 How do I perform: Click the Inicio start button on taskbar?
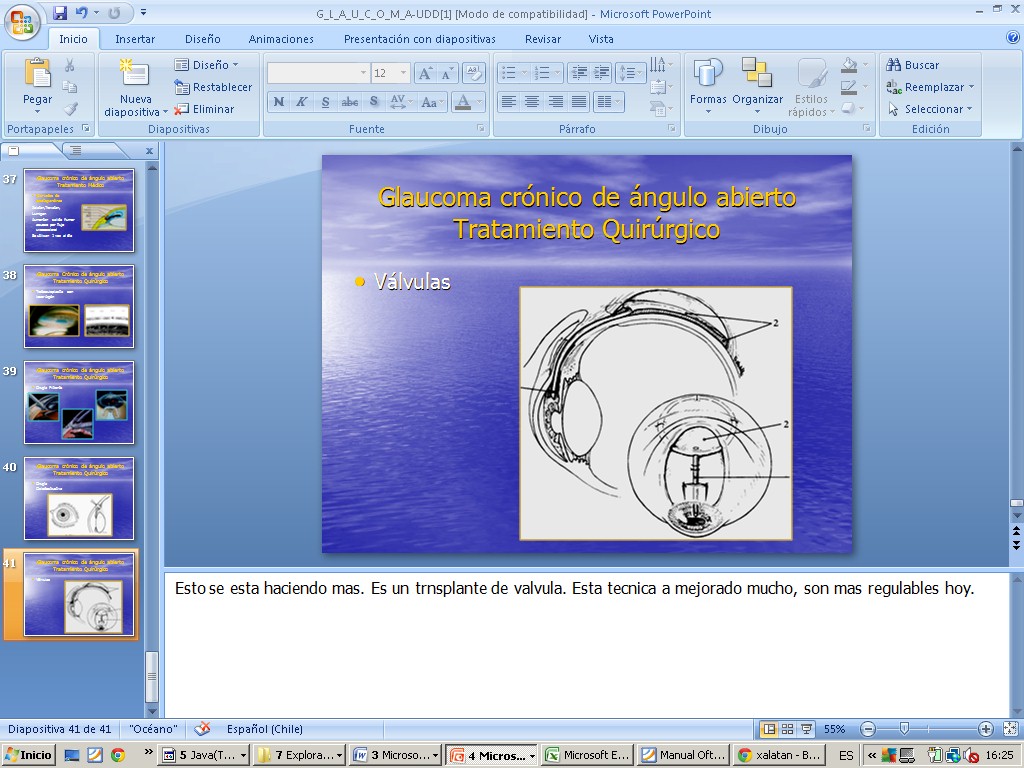coord(29,755)
